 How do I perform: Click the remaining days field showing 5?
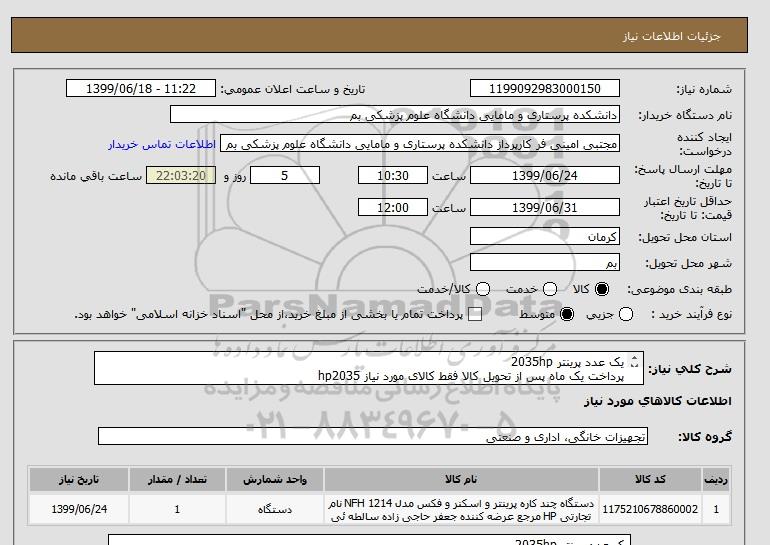tap(285, 175)
